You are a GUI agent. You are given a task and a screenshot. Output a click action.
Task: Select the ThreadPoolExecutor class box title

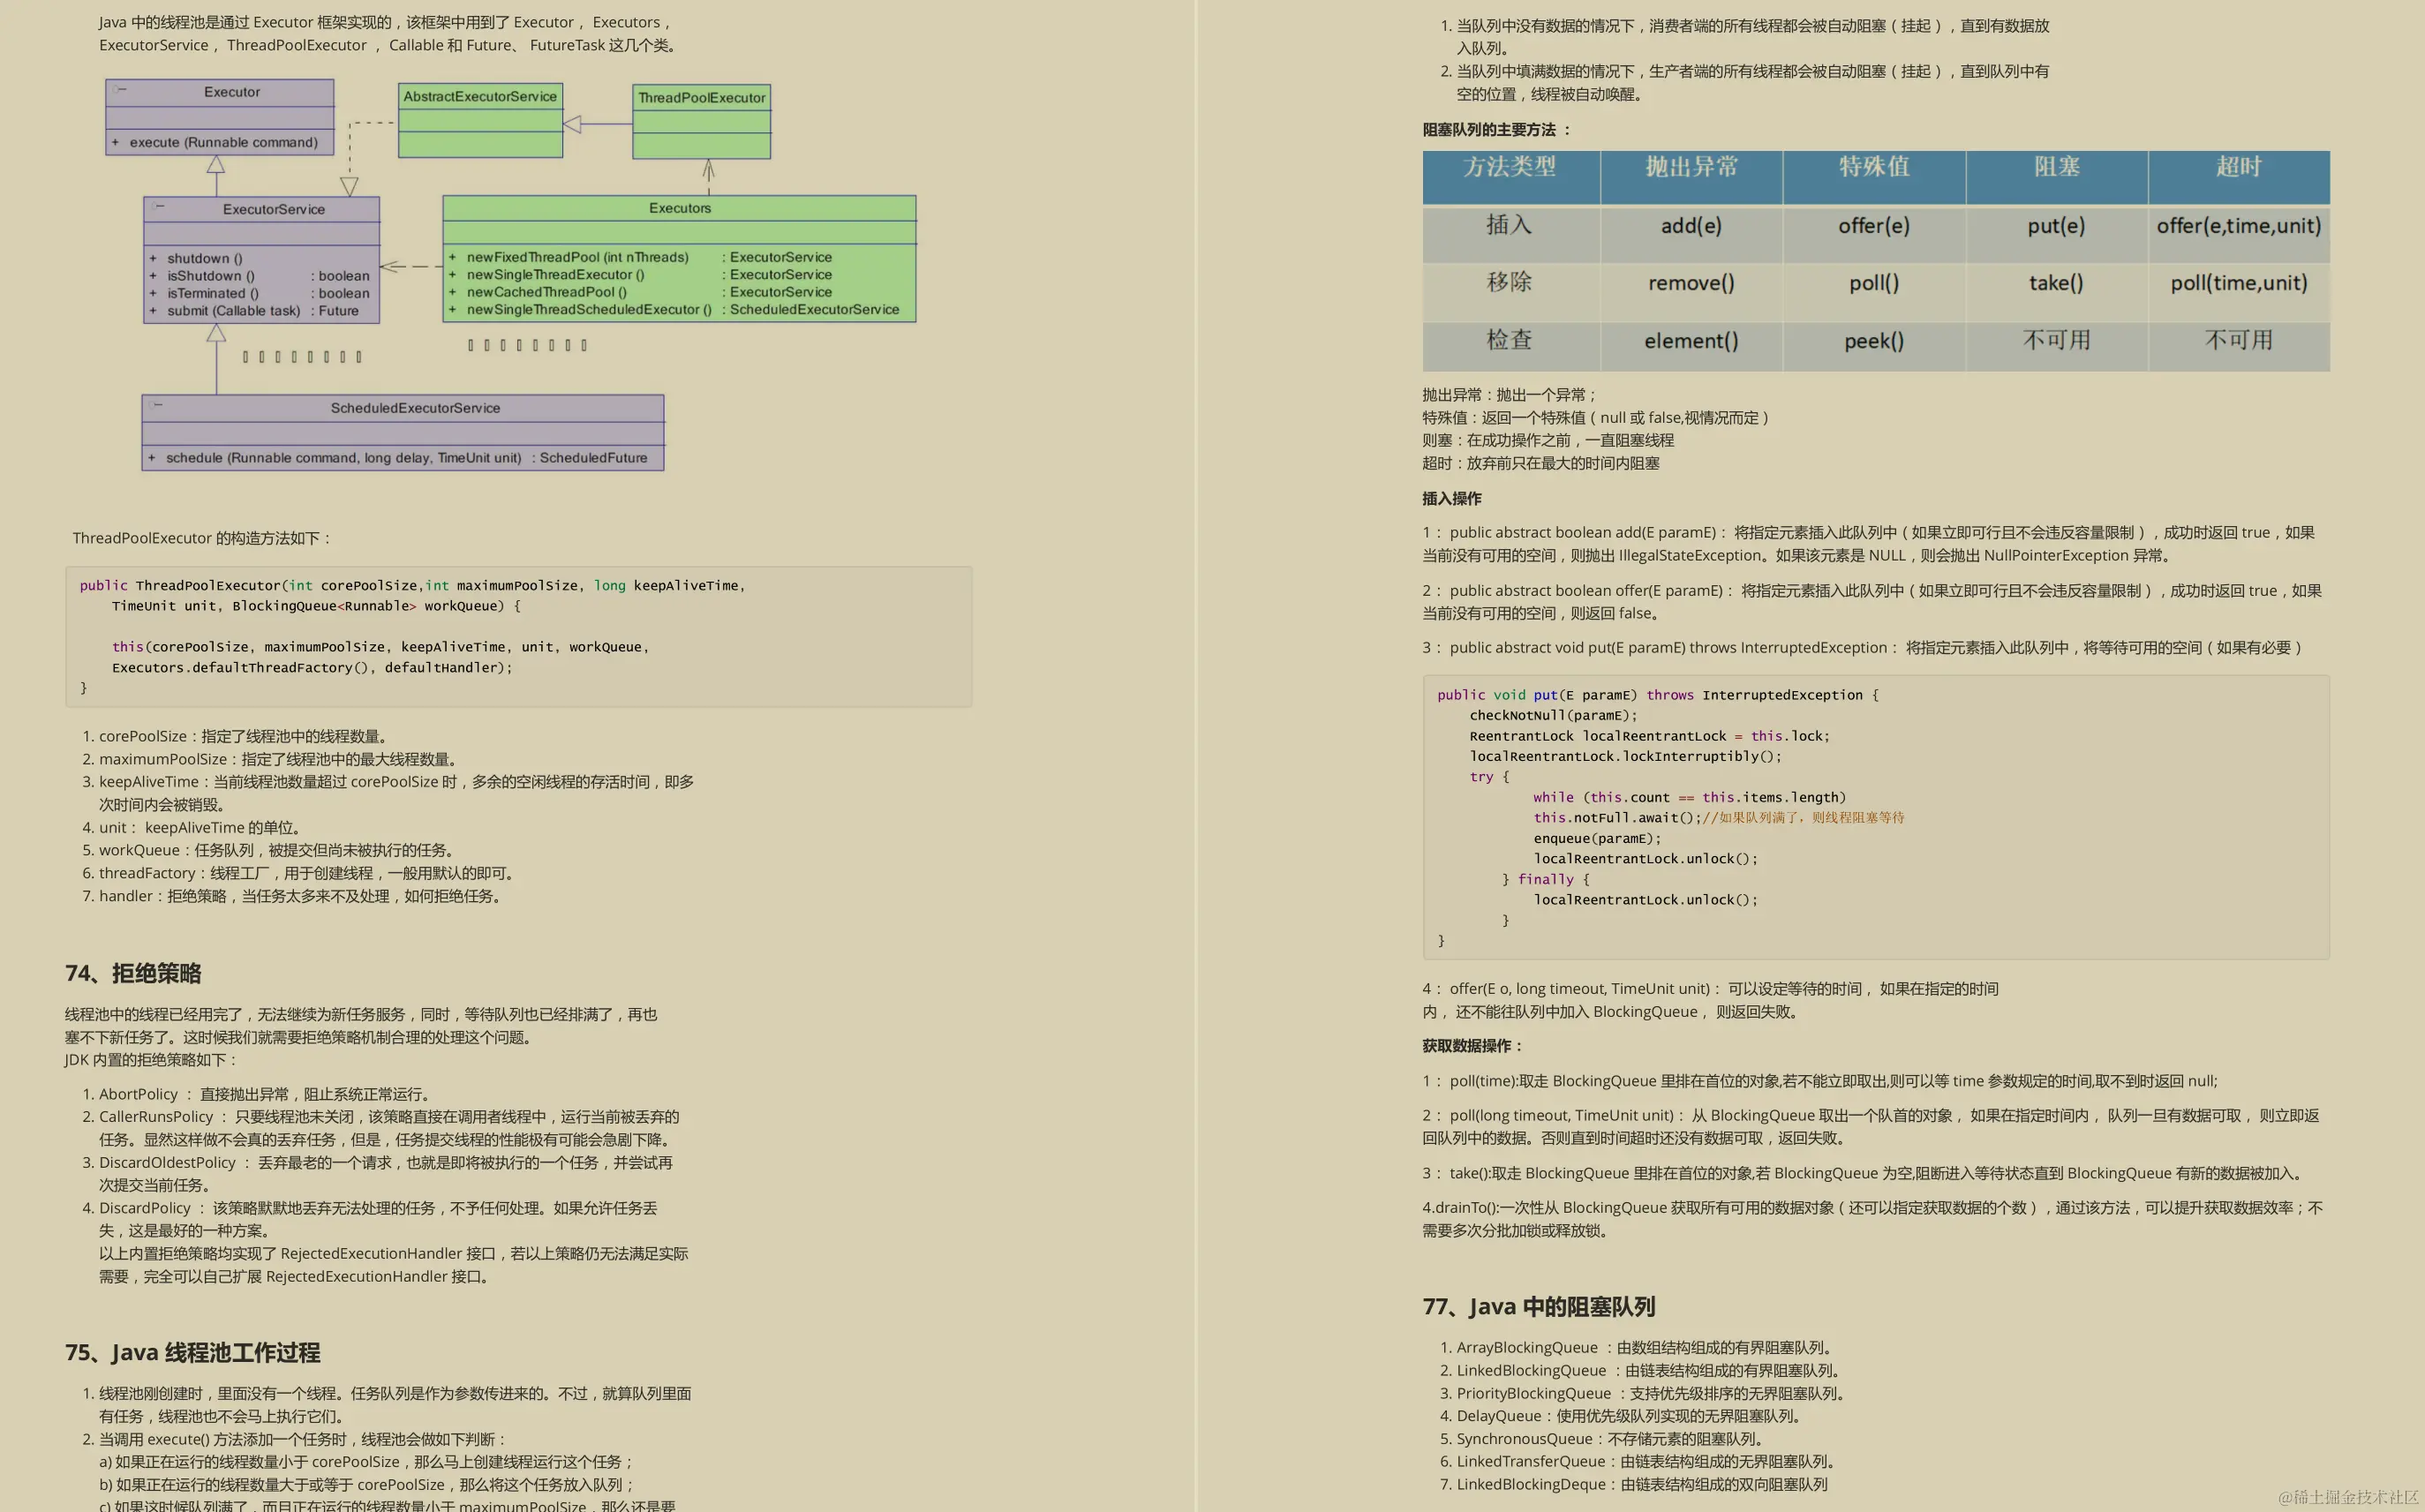tap(701, 98)
